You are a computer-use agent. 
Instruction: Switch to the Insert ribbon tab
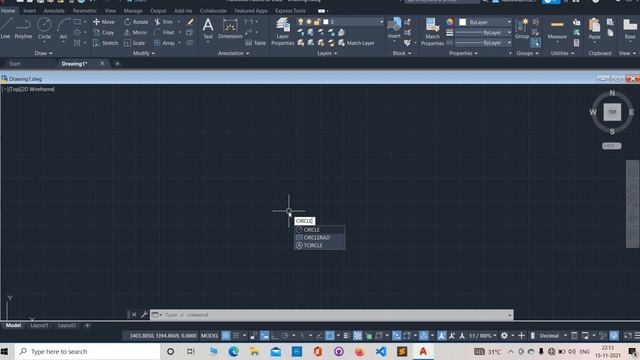coord(29,11)
